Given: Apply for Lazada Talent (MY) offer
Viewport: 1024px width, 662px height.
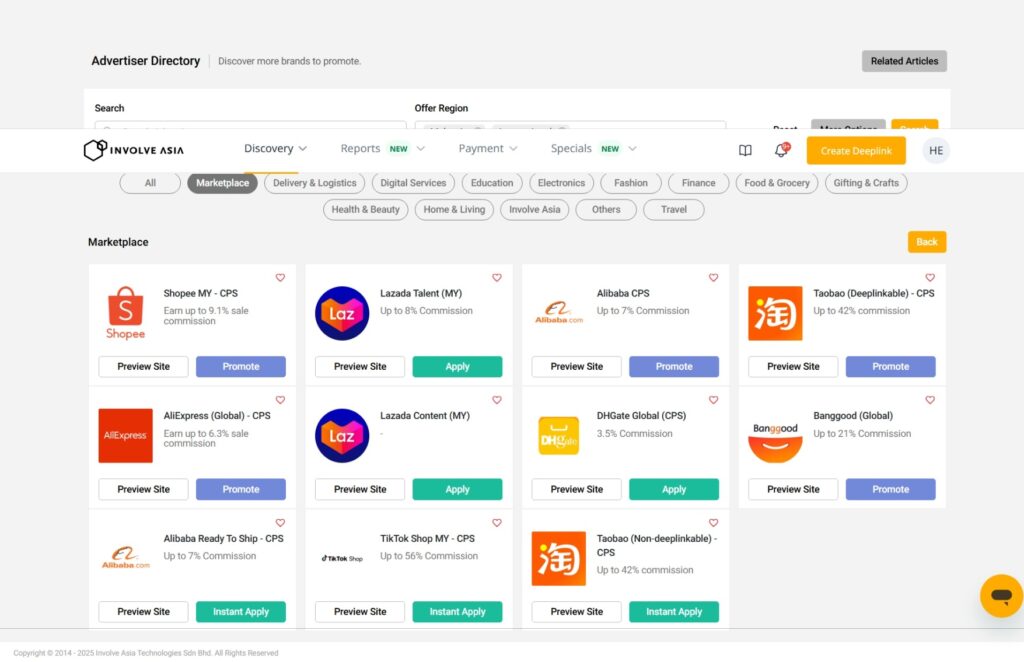Looking at the screenshot, I should click(x=457, y=366).
